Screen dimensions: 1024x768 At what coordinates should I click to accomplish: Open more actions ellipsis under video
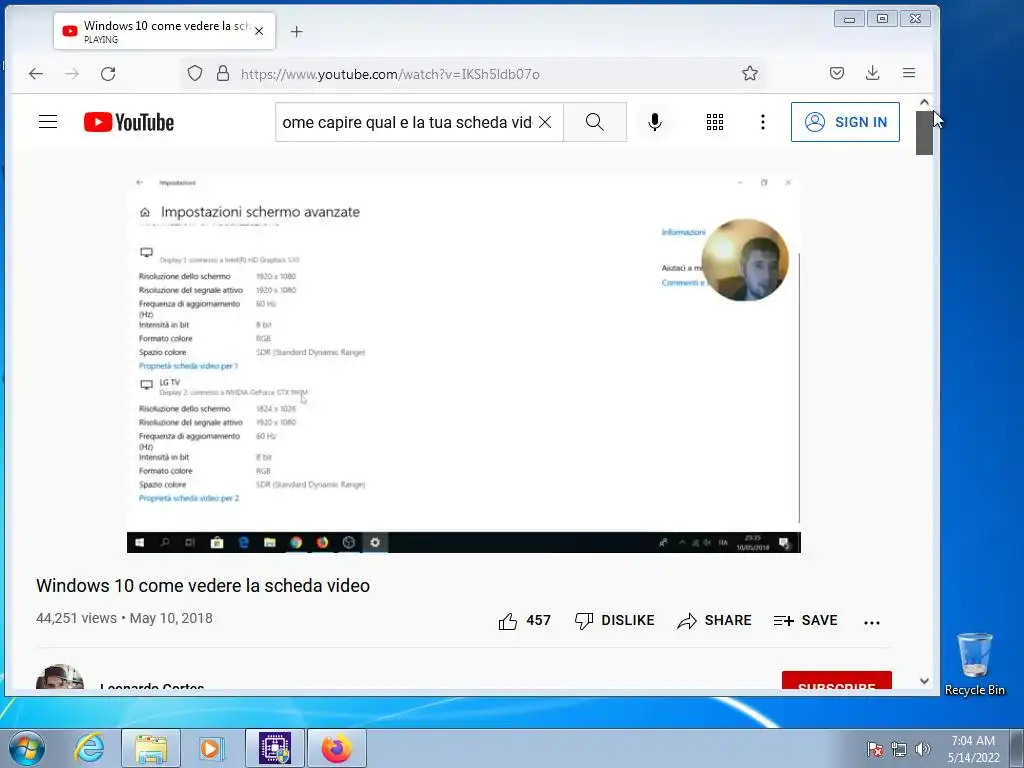pos(872,622)
